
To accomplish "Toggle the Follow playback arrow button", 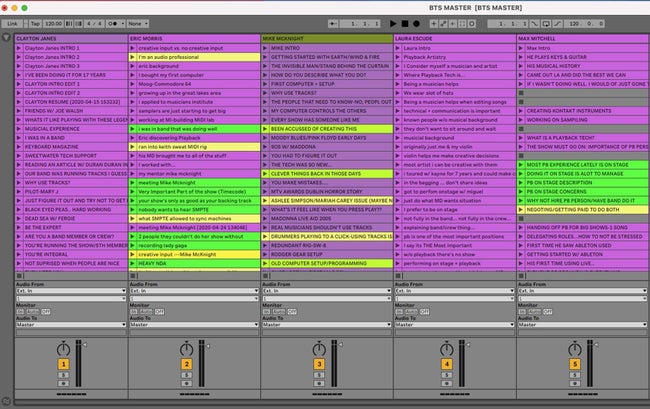I will 332,24.
